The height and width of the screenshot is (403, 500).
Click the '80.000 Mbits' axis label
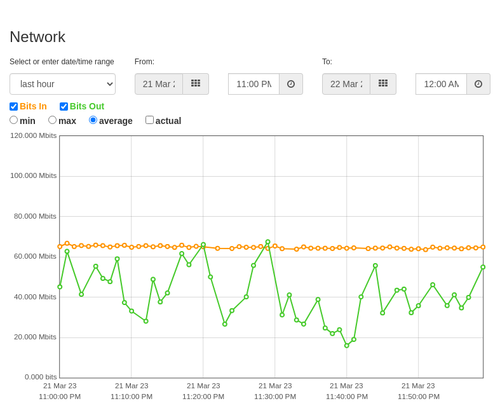(x=35, y=216)
